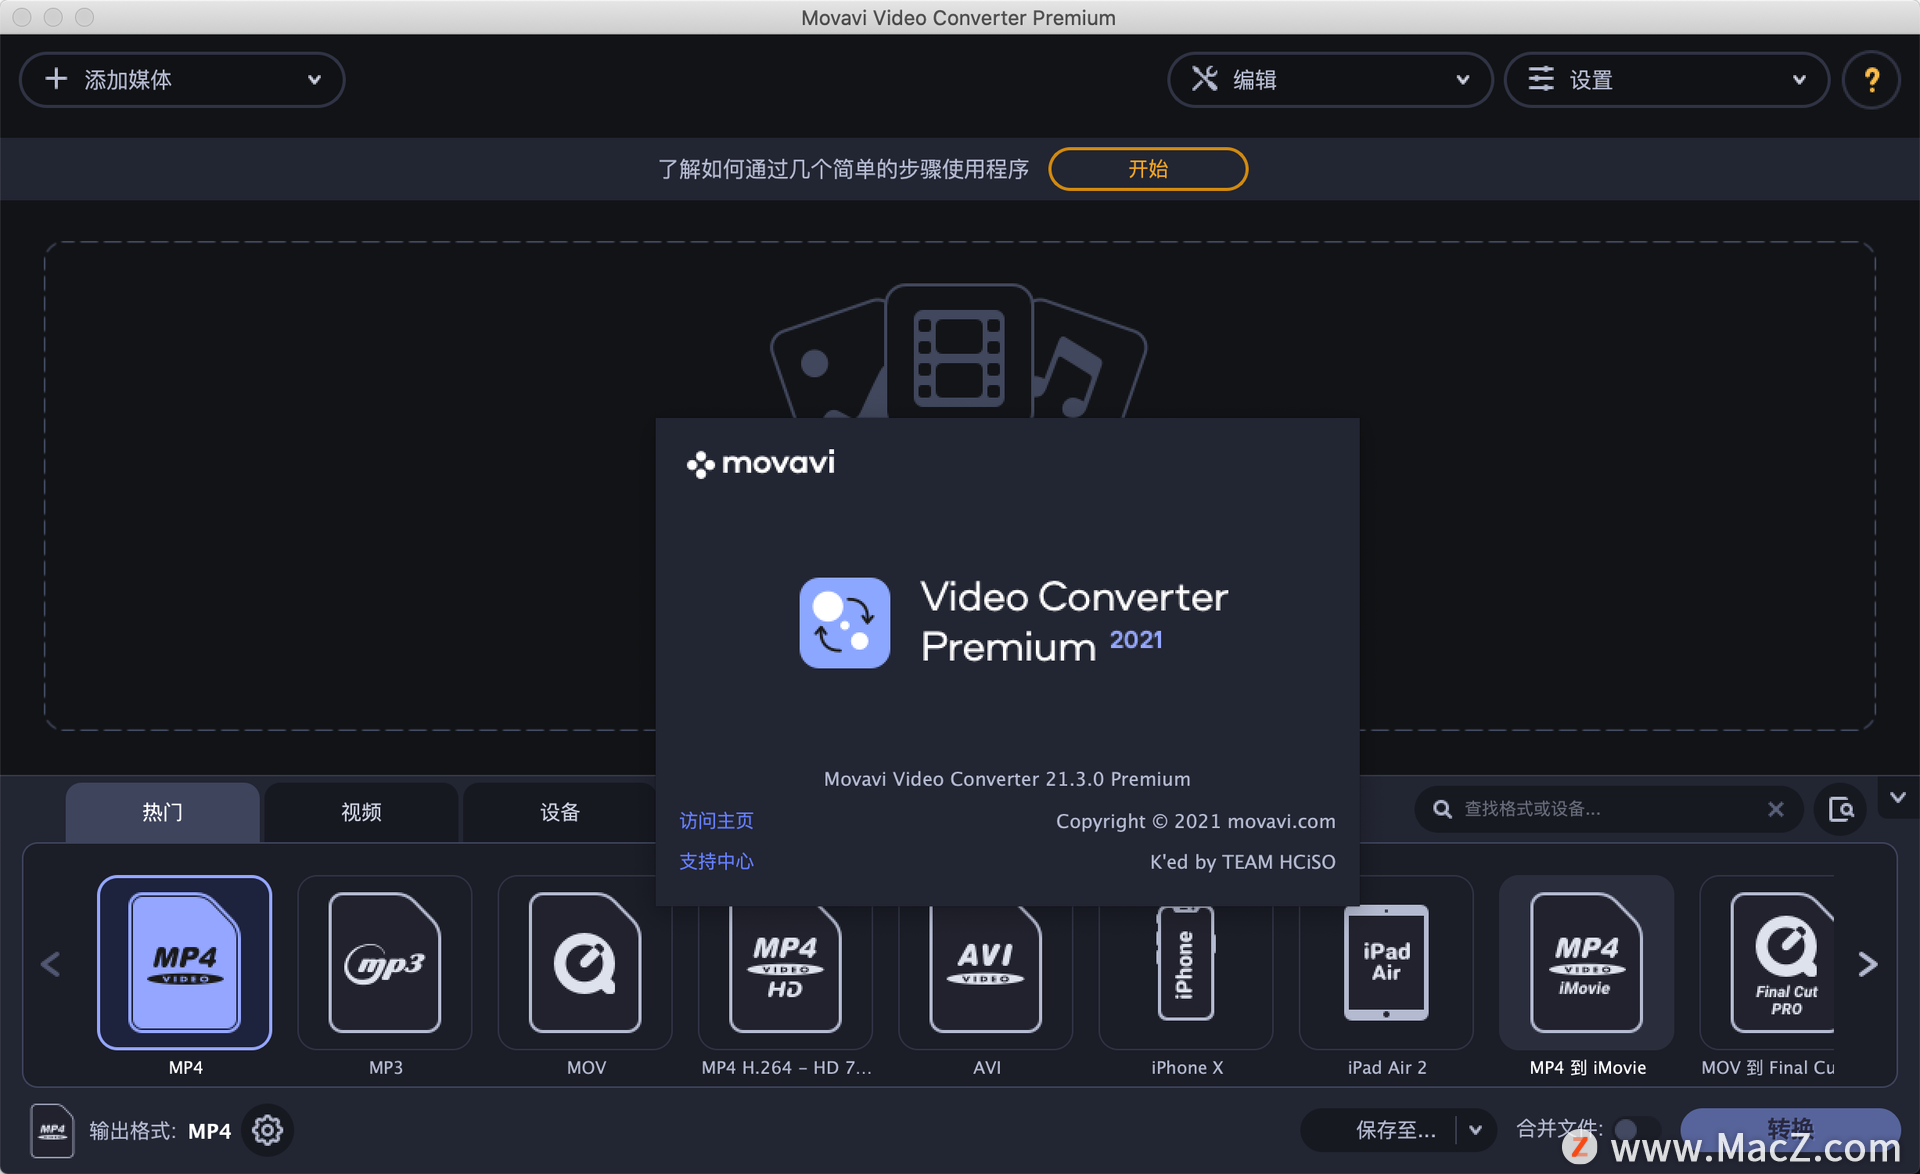Switch to the 视频 tab

click(x=361, y=812)
